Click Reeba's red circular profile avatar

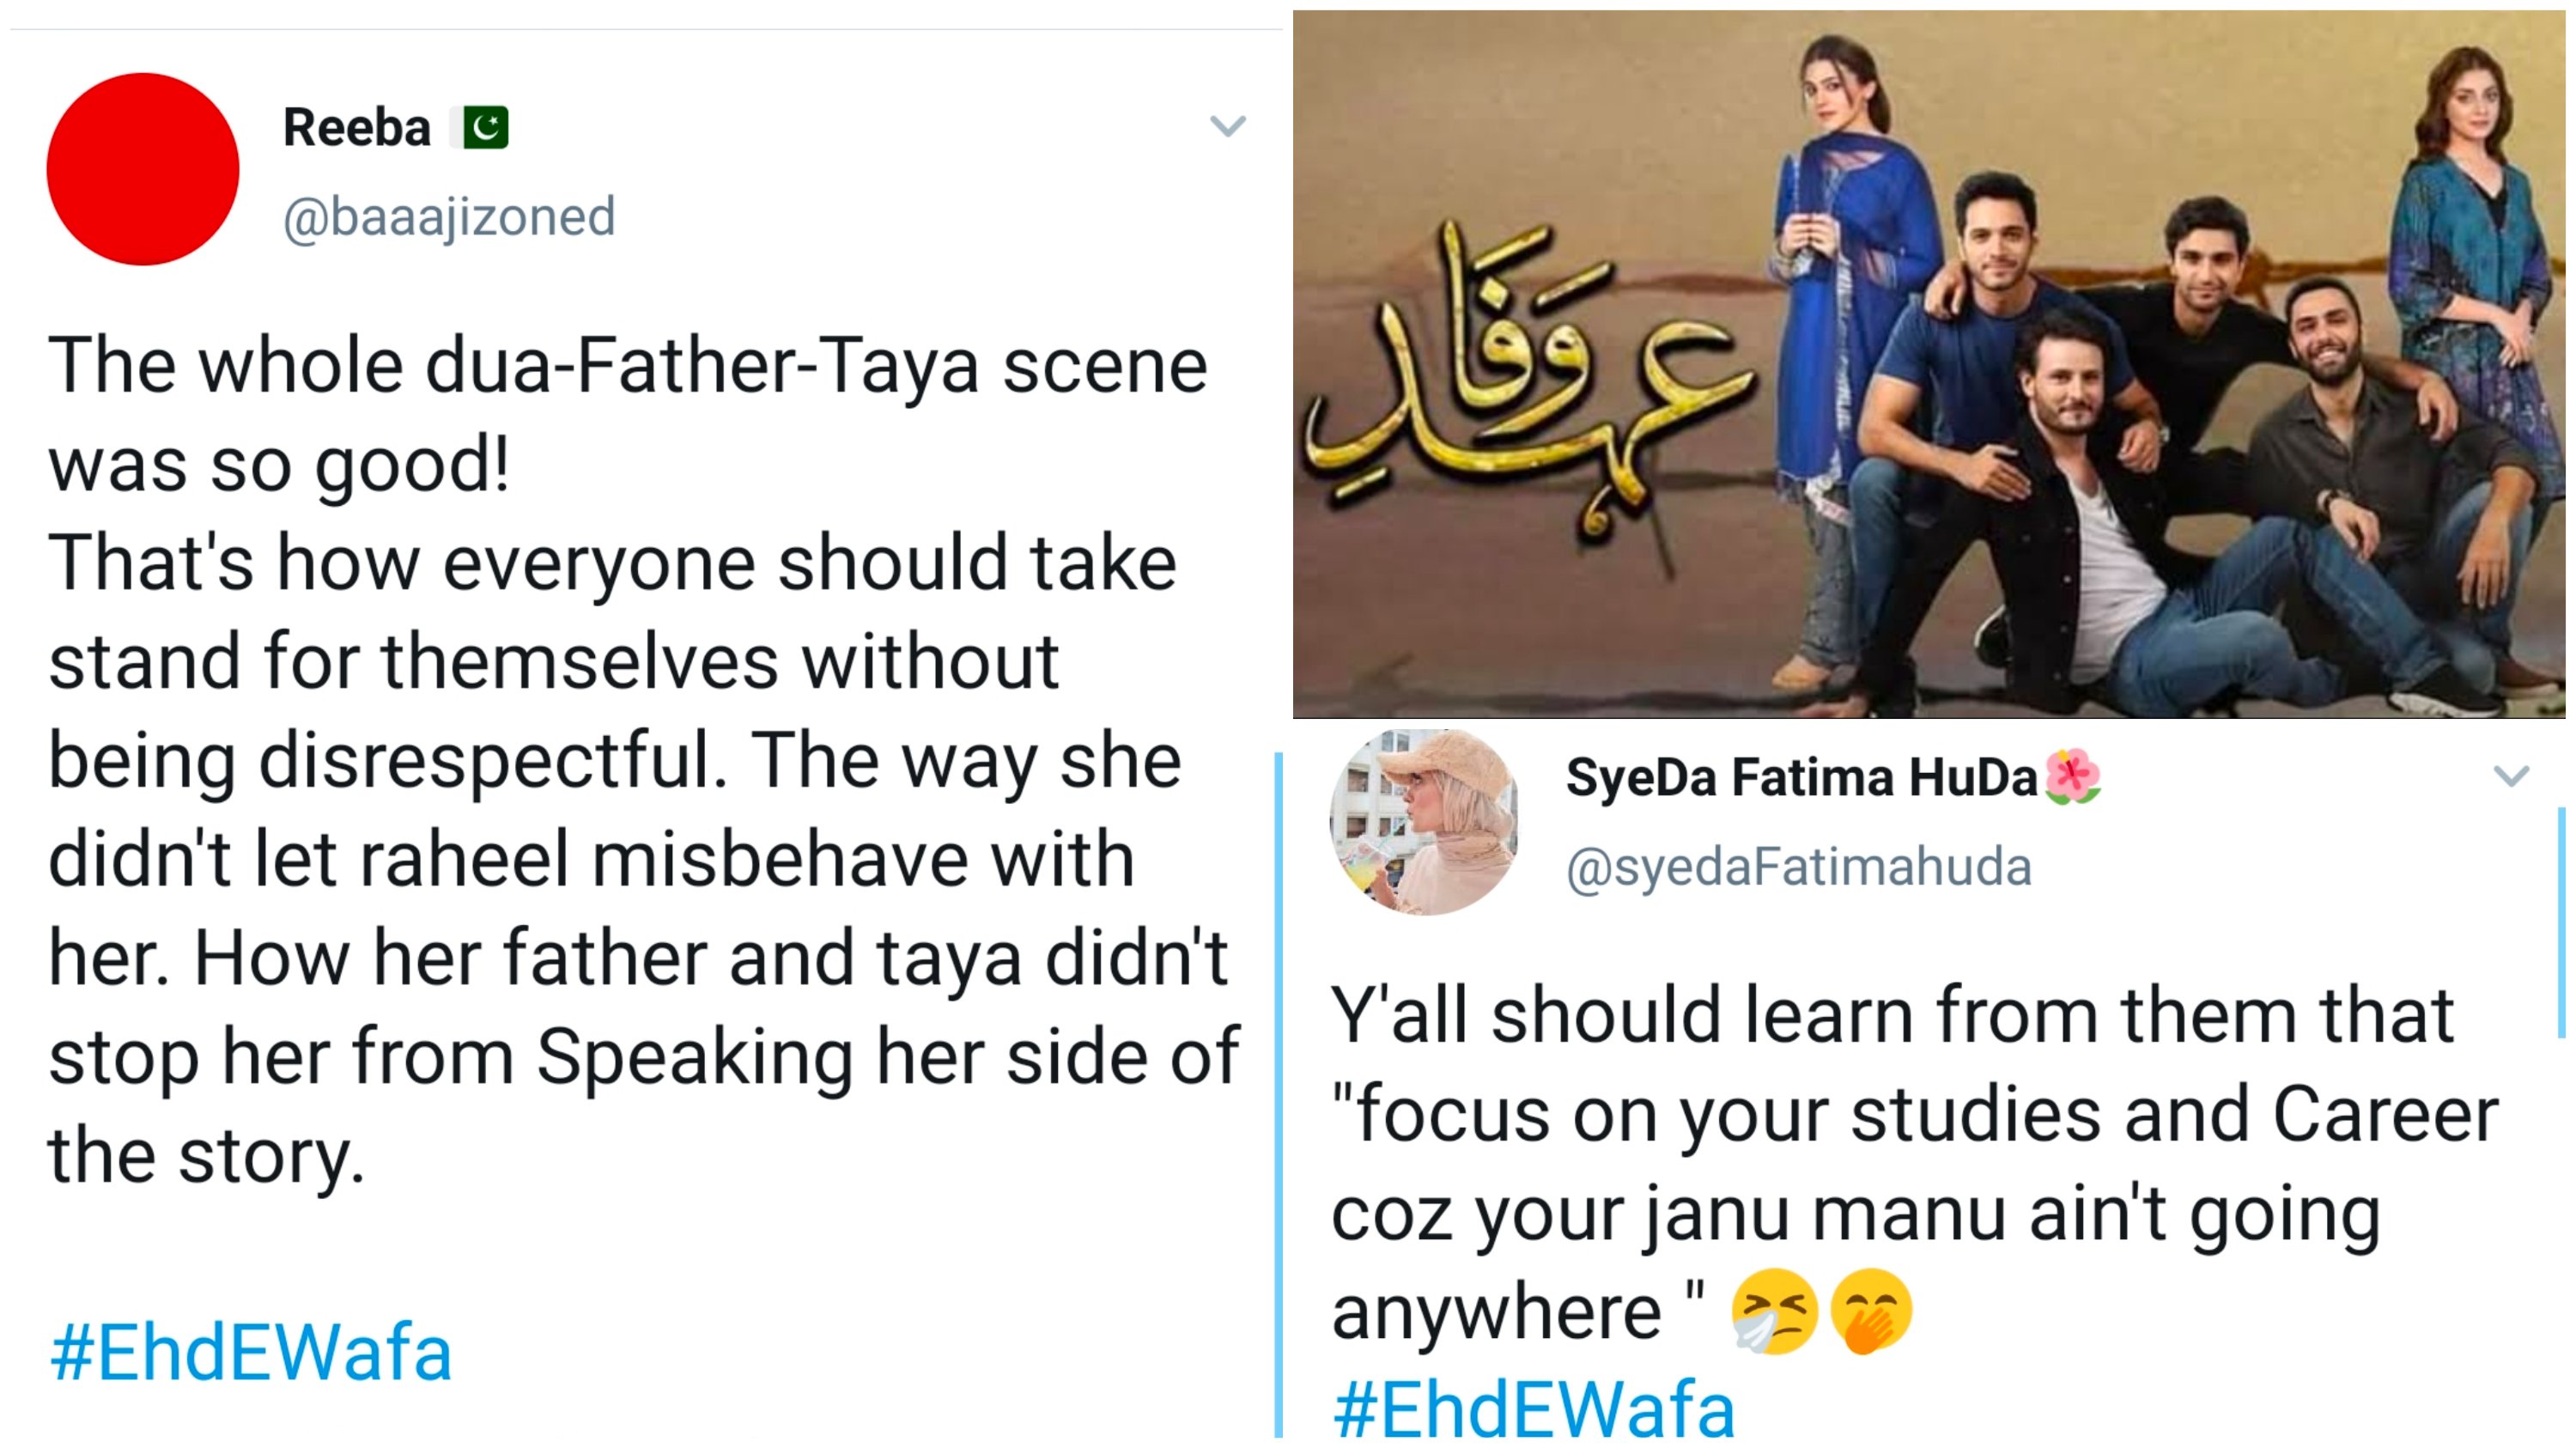(x=143, y=169)
